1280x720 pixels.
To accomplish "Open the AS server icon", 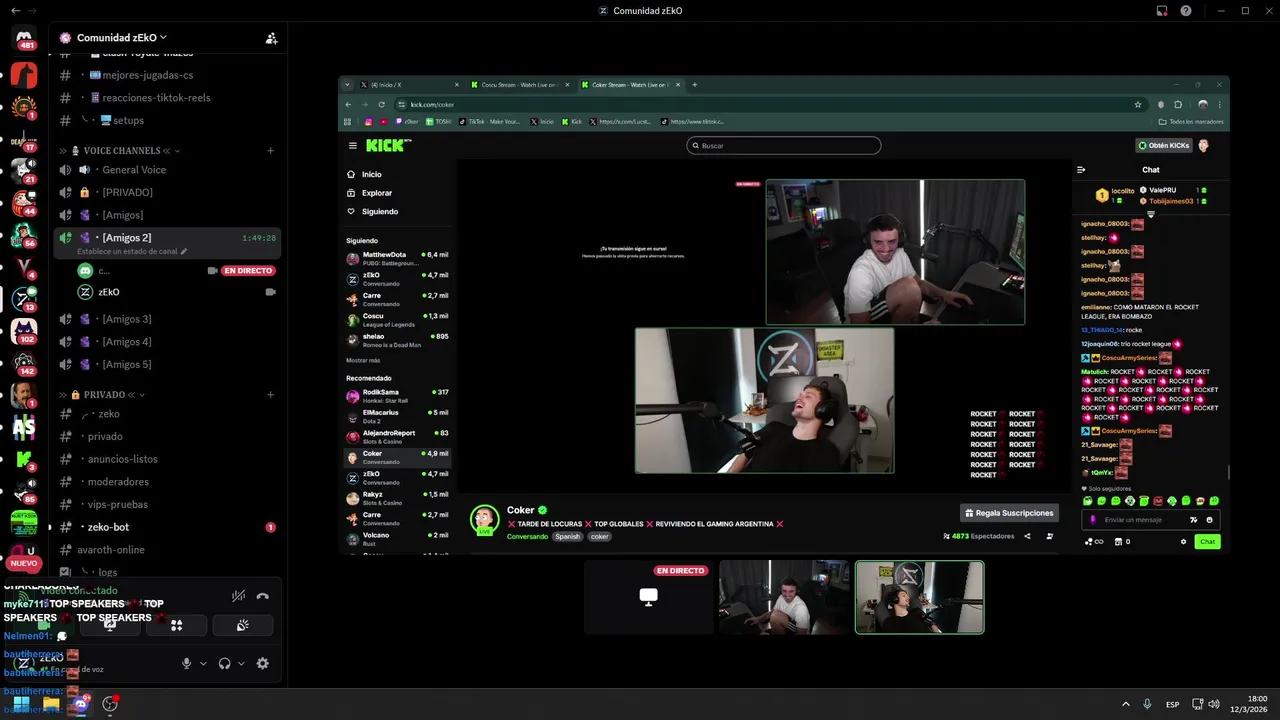I will coord(24,427).
